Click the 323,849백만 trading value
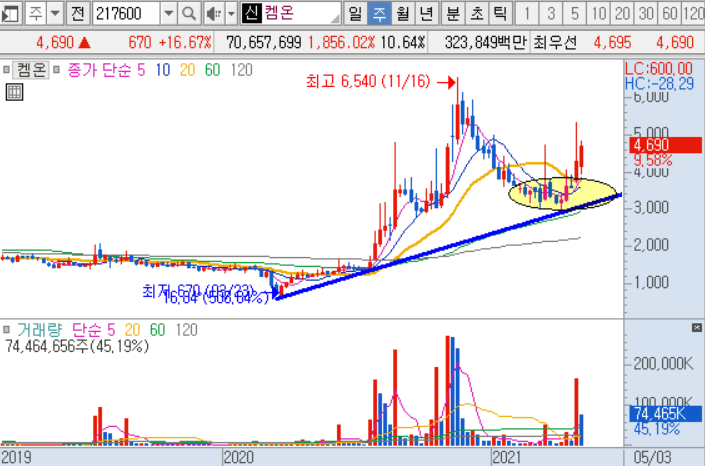This screenshot has width=705, height=466. [x=485, y=43]
